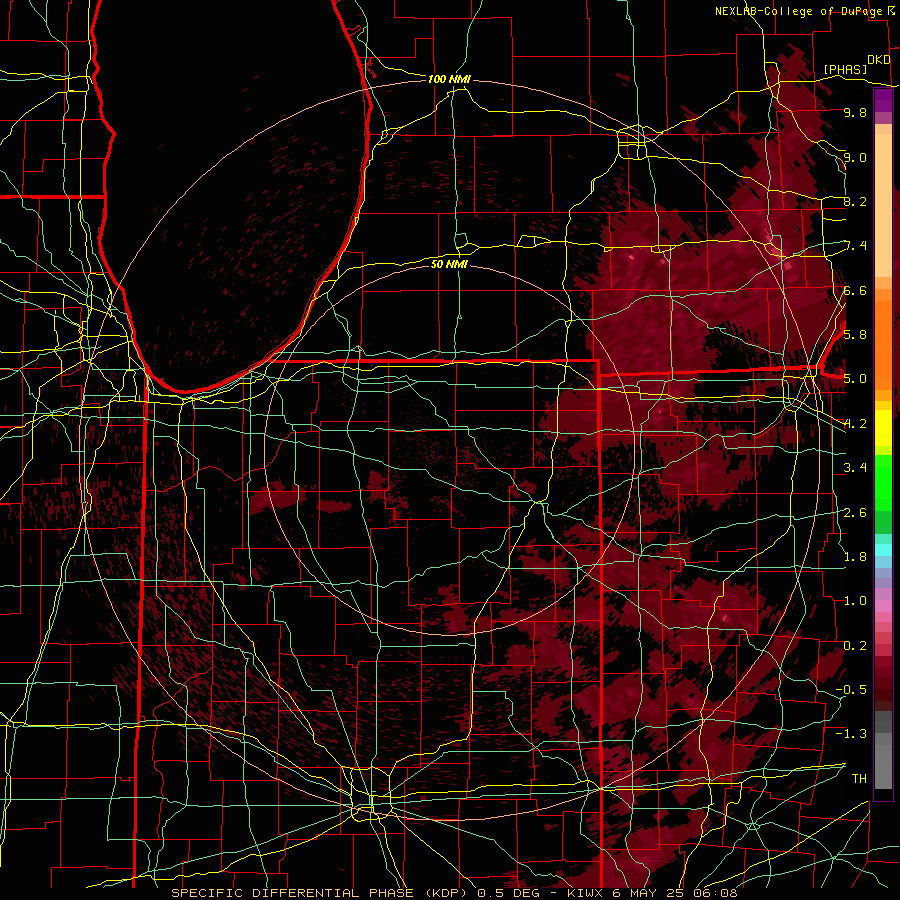Click the [PHAS] legend header
This screenshot has width=900, height=900.
click(x=845, y=69)
